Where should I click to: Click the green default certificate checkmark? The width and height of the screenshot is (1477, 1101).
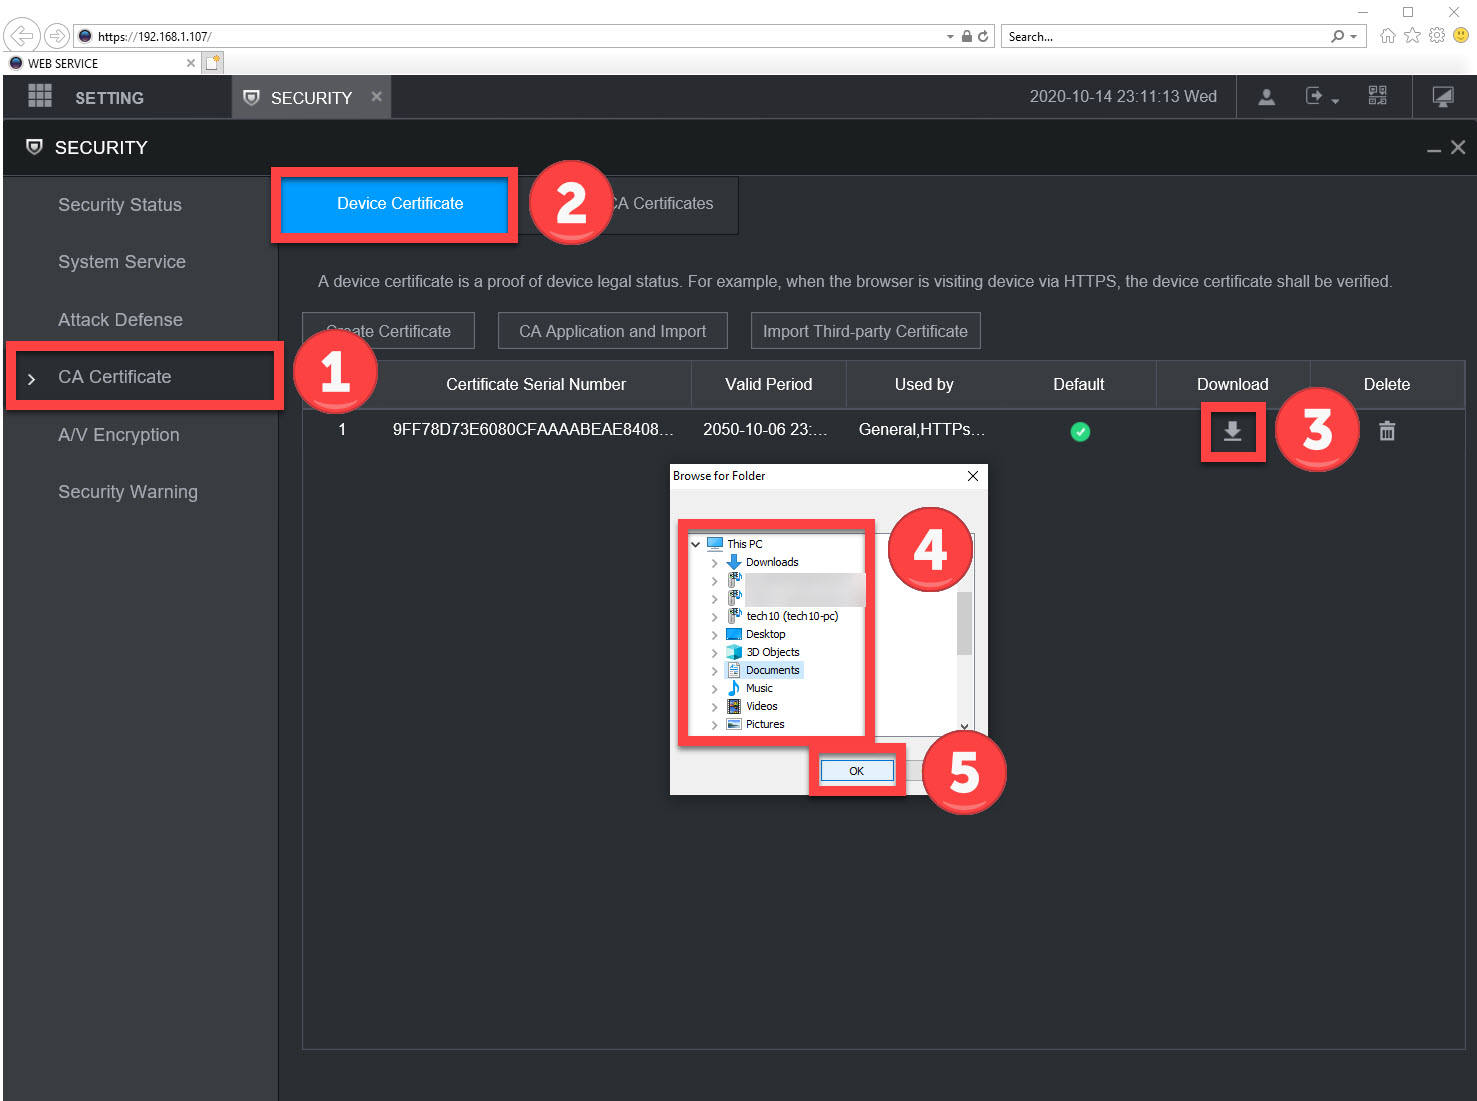point(1079,432)
